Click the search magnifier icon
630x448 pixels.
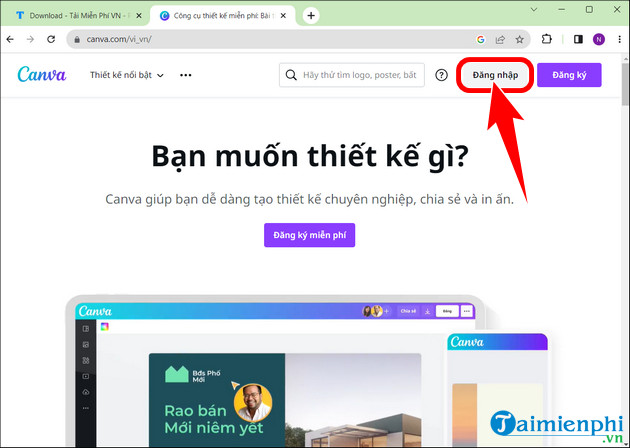[291, 75]
